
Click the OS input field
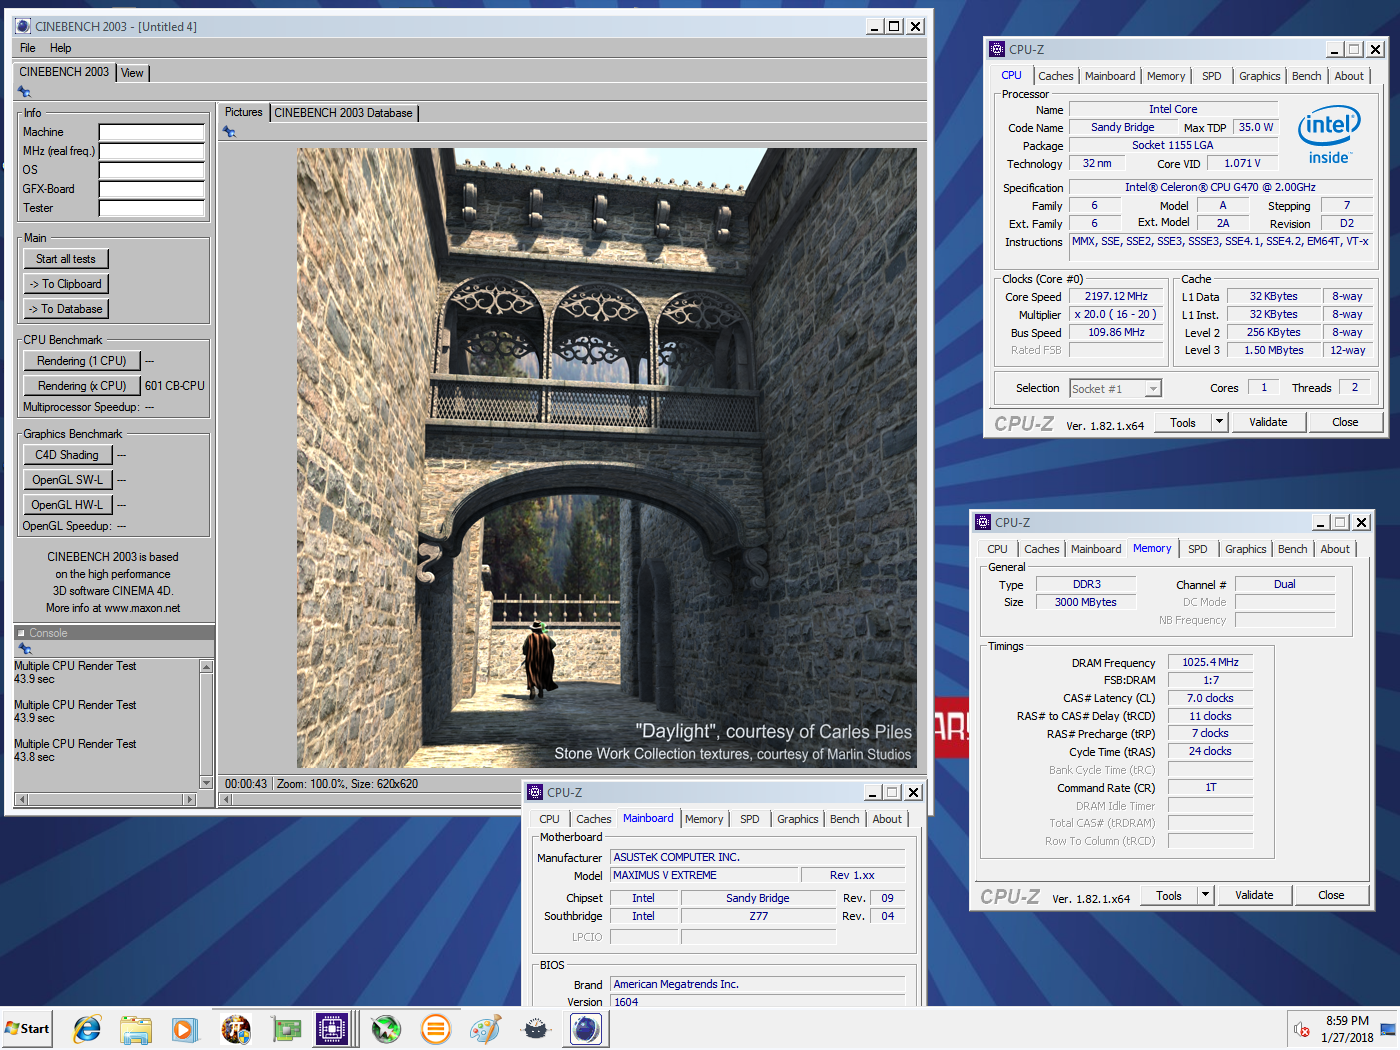[x=151, y=170]
